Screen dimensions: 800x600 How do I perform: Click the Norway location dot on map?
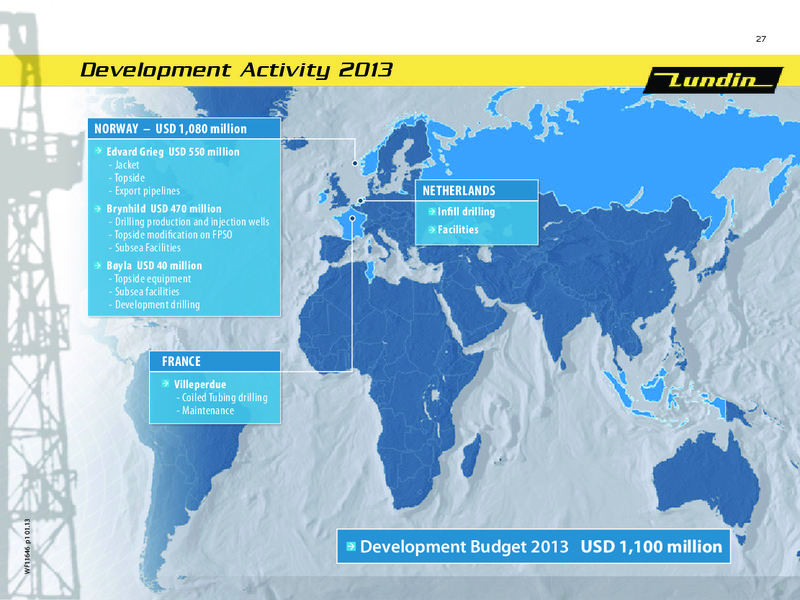[355, 163]
